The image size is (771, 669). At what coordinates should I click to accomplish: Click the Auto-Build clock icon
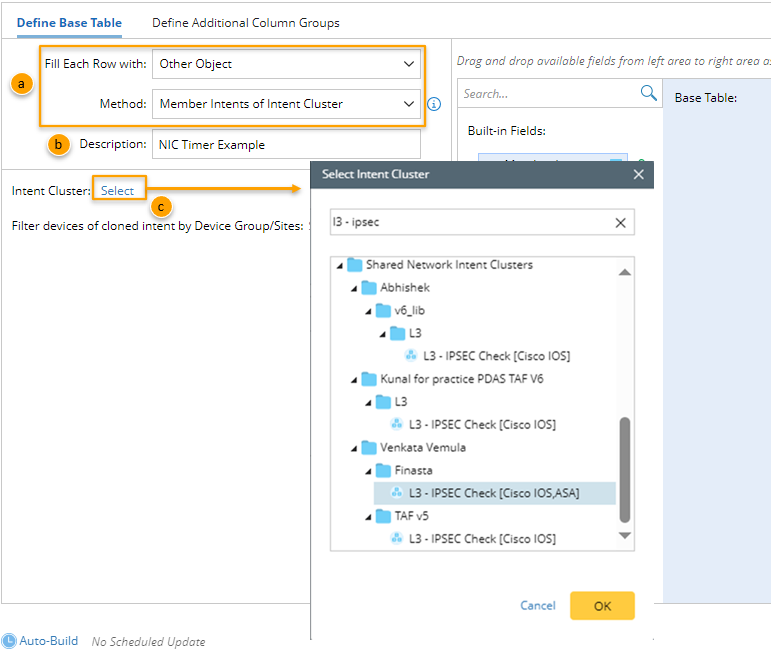tap(9, 641)
